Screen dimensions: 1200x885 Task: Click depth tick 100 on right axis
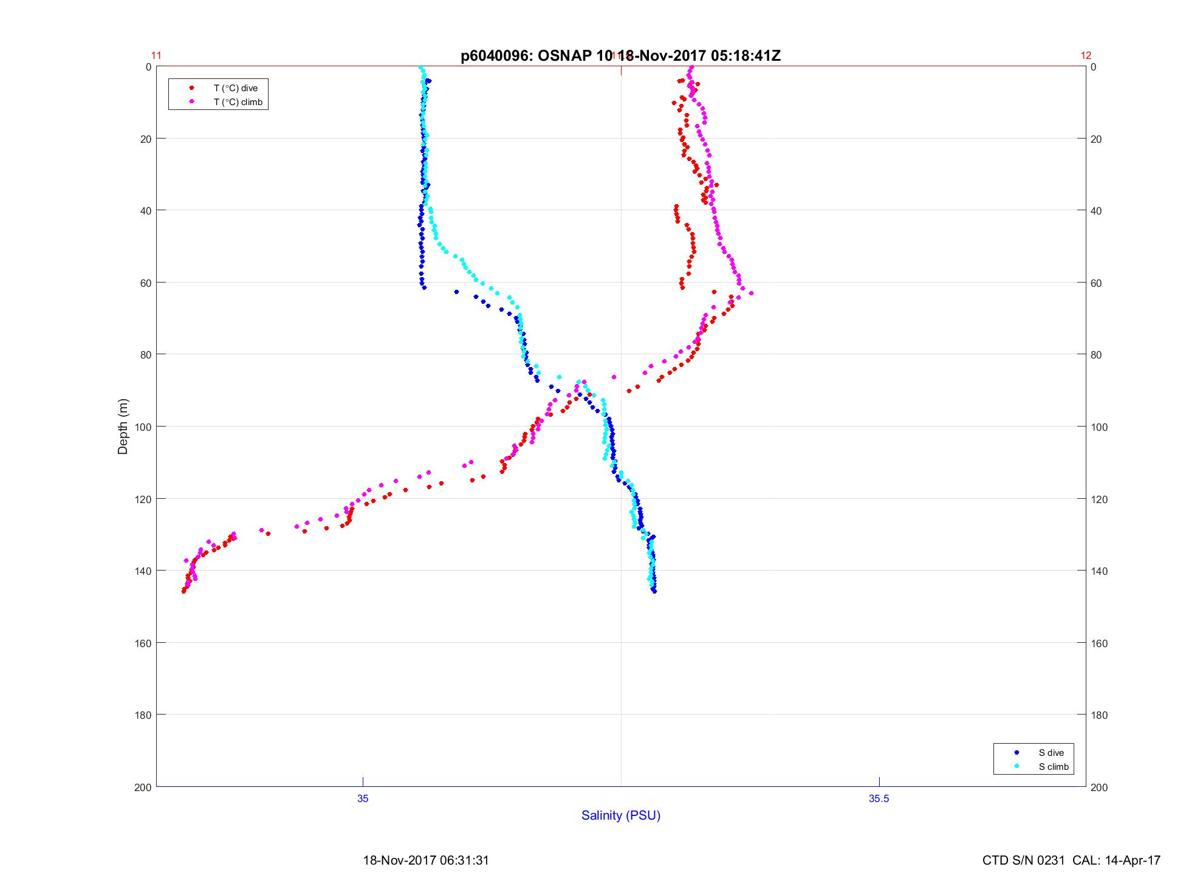point(1100,427)
